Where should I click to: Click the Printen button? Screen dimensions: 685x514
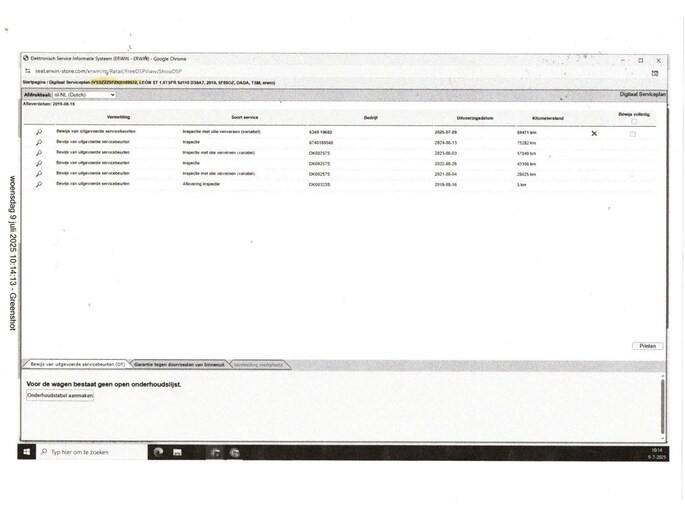click(x=647, y=346)
